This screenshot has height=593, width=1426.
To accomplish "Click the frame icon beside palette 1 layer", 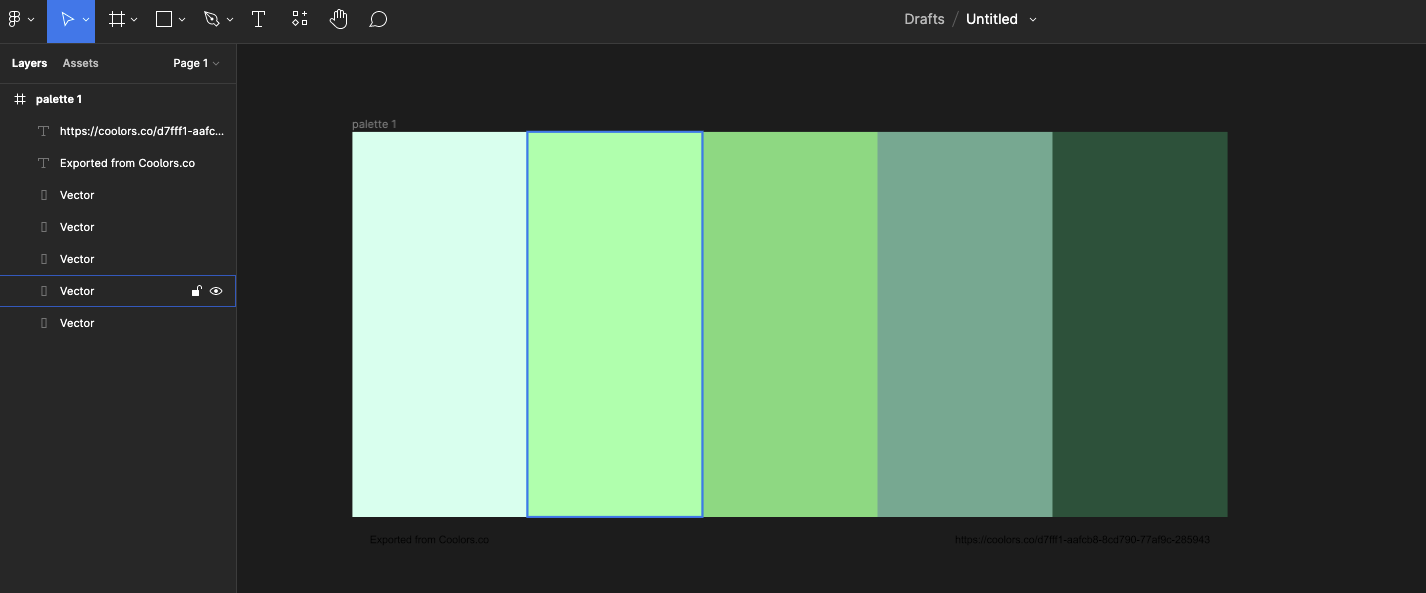I will pos(19,99).
